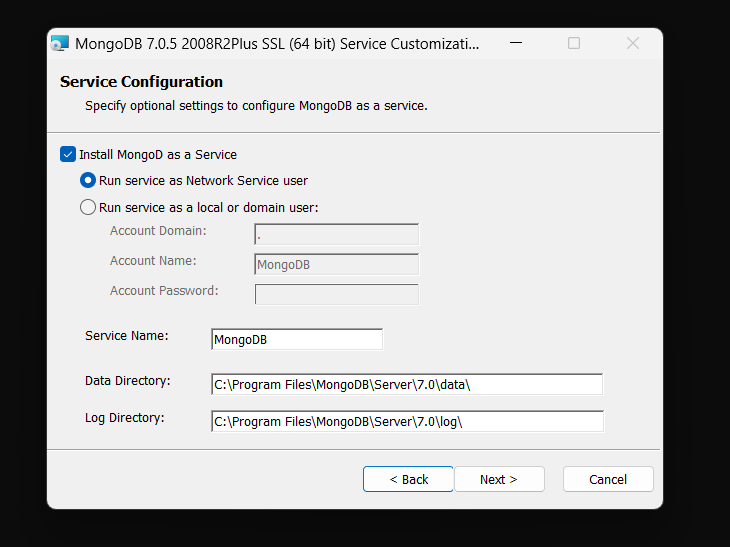Click the Account Name field
The image size is (730, 547).
(337, 264)
